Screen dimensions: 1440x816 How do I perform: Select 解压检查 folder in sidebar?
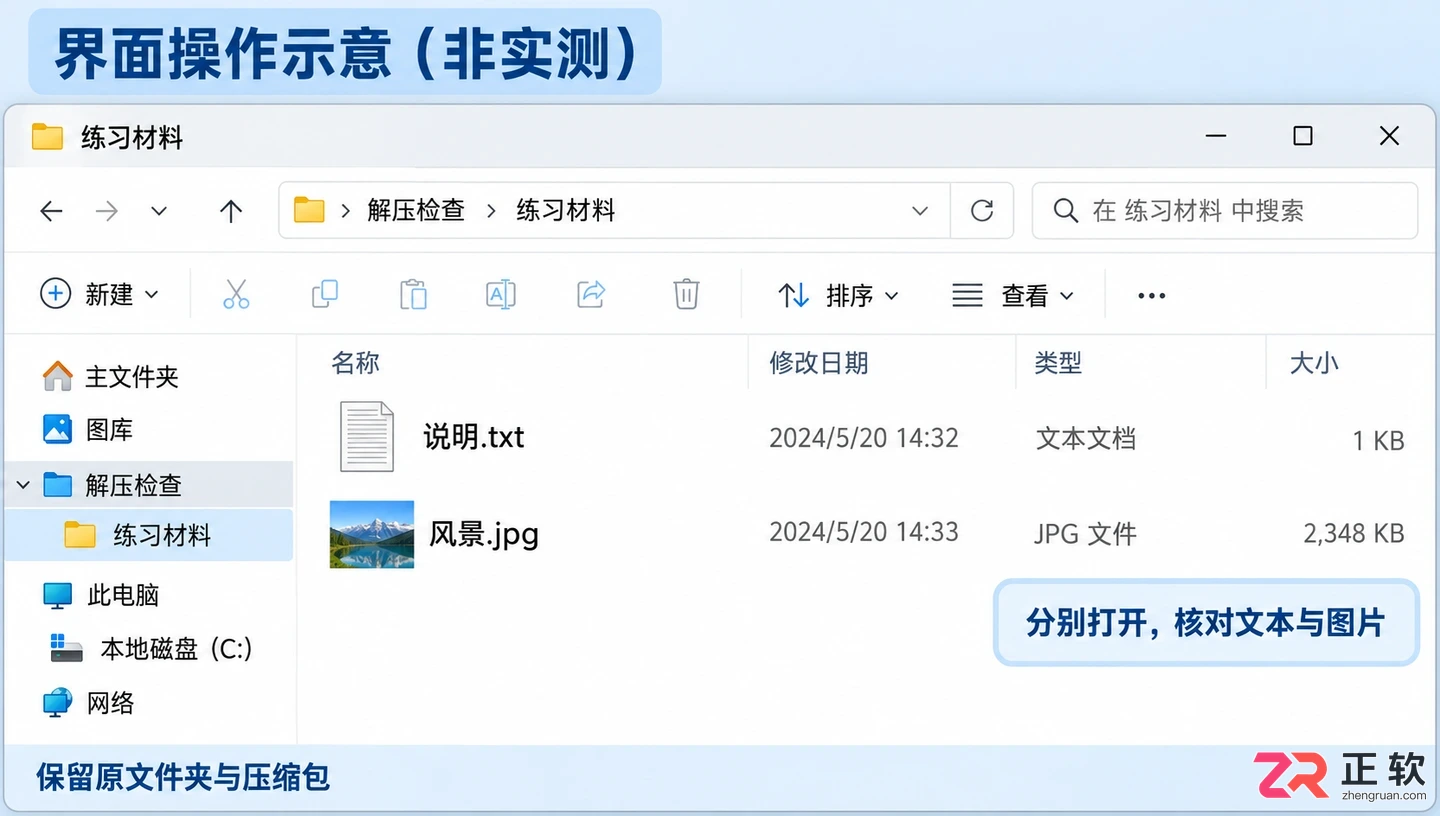pyautogui.click(x=149, y=486)
